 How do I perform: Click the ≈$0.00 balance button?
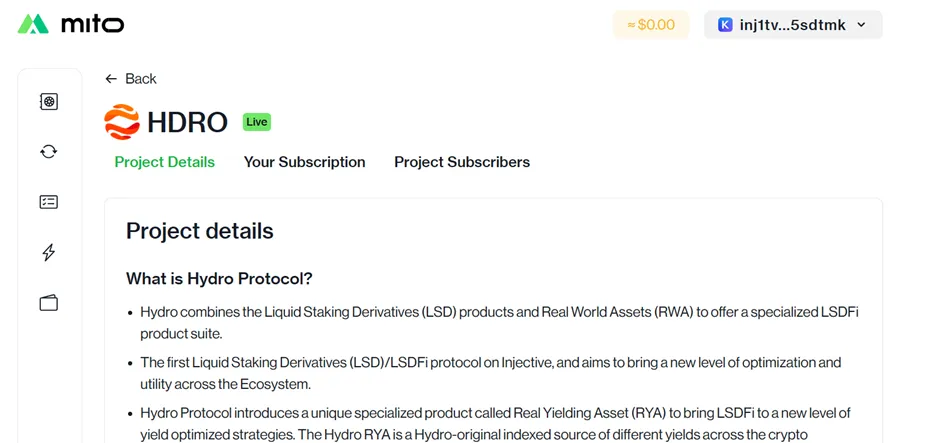click(x=651, y=25)
